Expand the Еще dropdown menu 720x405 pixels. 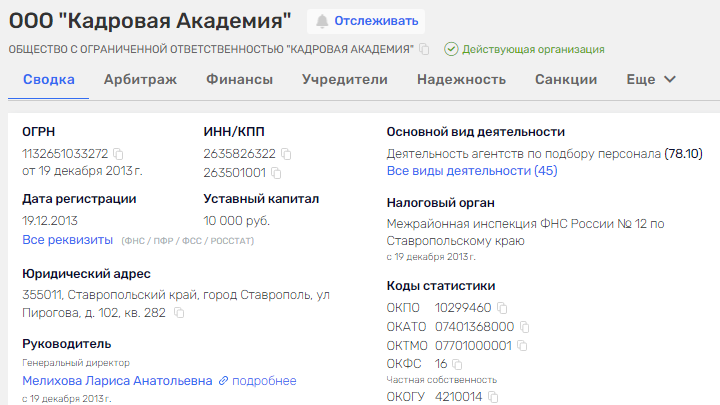(x=651, y=79)
